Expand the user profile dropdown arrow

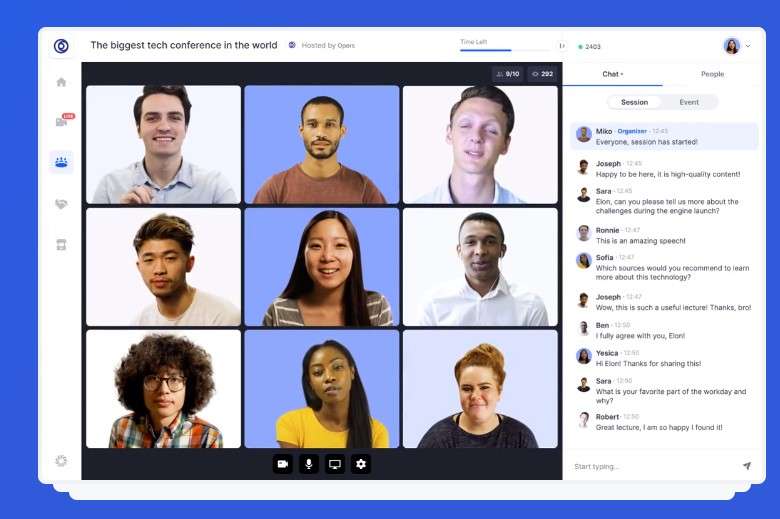pos(748,46)
